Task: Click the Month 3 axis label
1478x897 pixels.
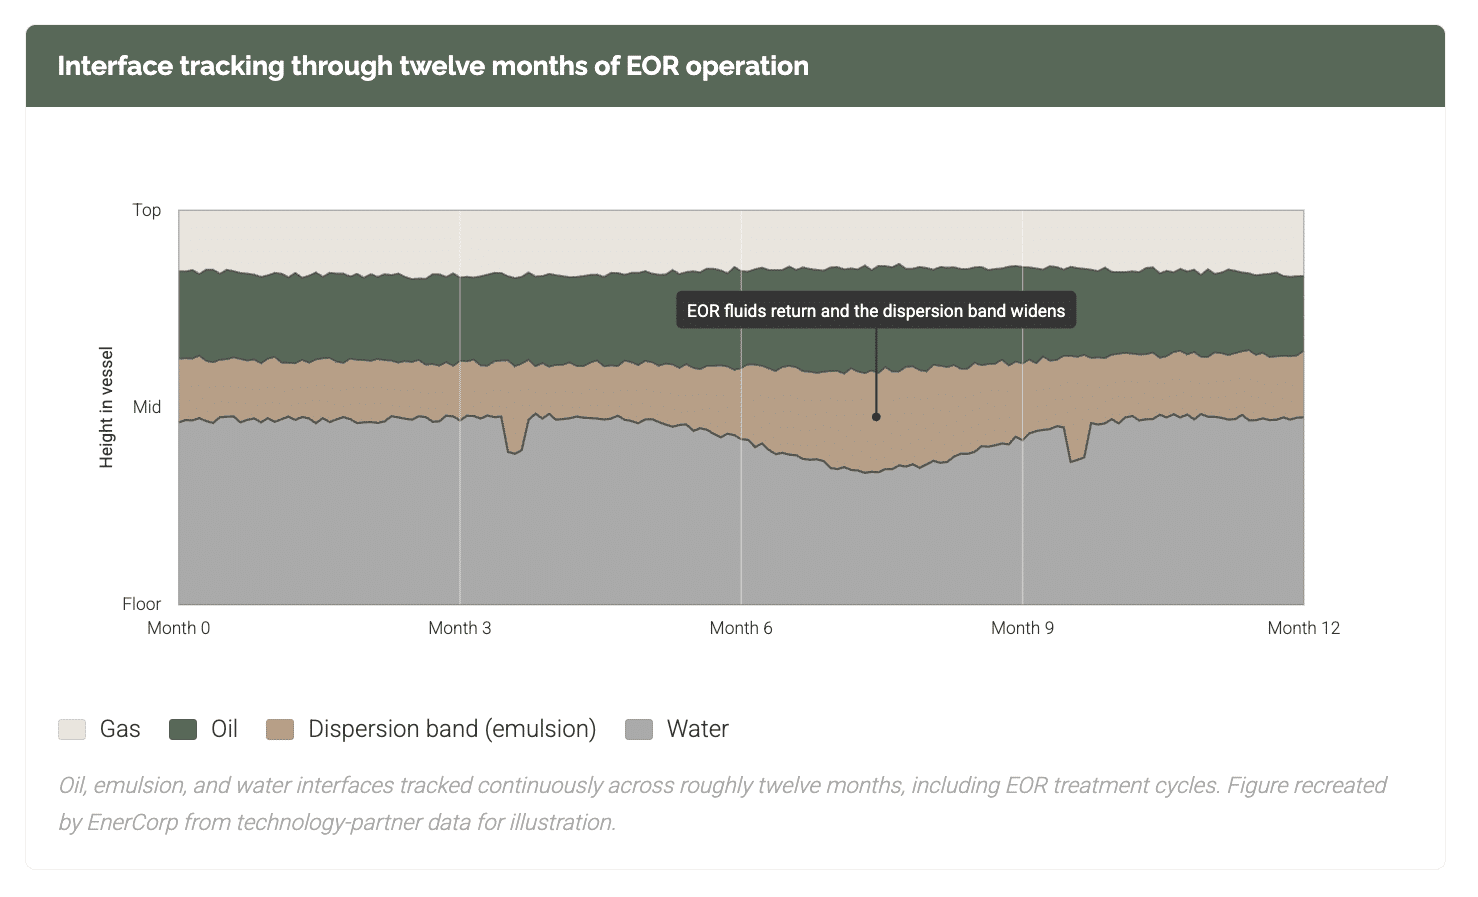Action: click(x=460, y=628)
